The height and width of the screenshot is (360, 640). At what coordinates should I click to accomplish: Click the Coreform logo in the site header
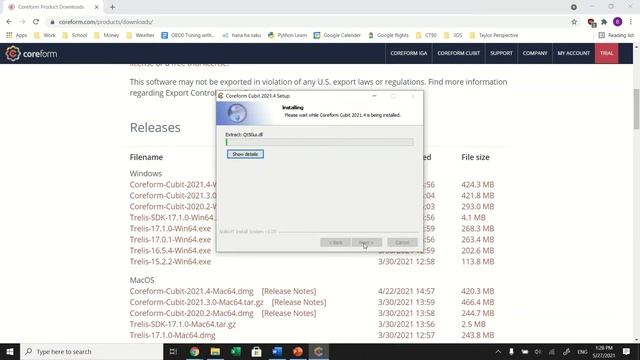coord(31,53)
